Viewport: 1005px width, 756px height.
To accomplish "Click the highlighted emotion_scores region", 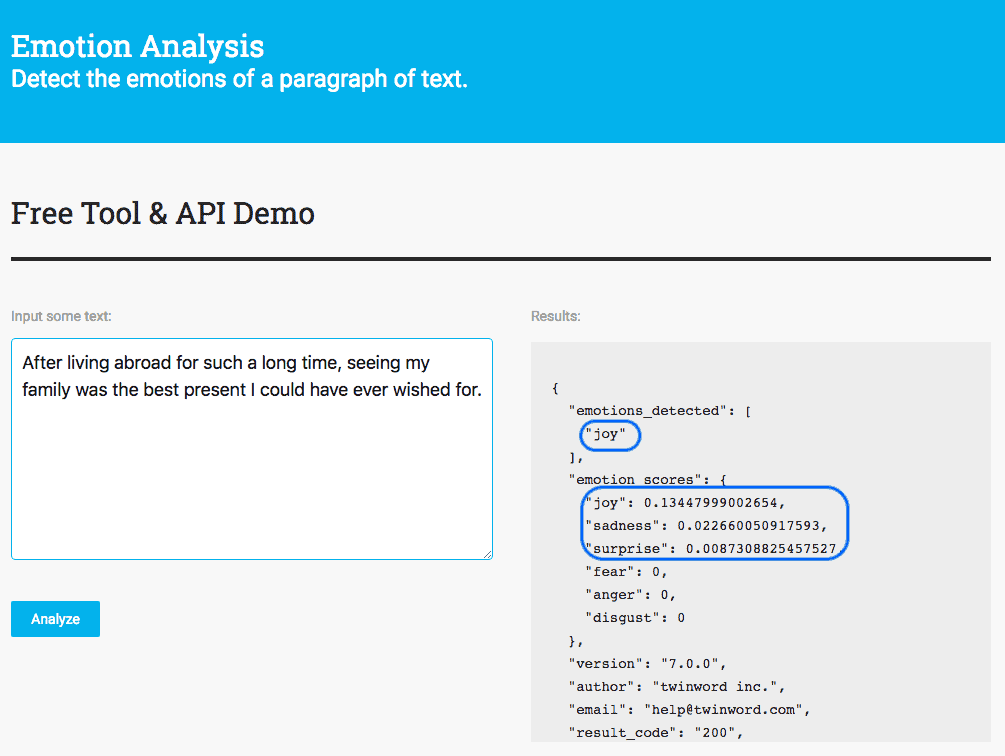I will 714,524.
